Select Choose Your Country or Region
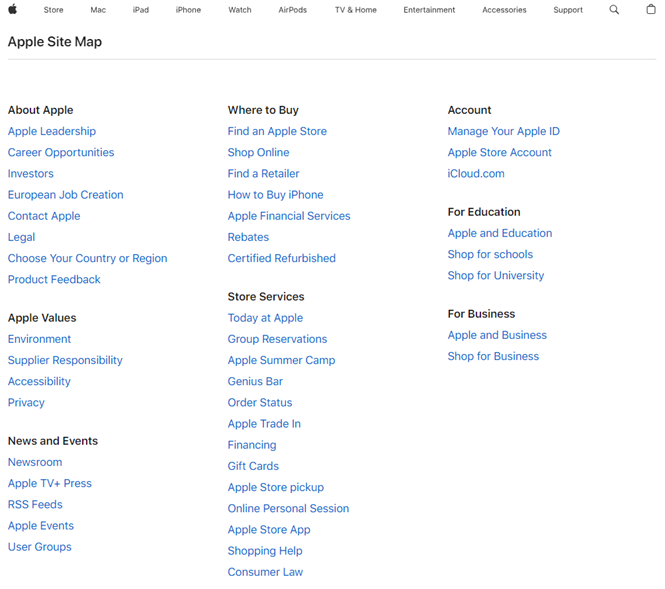665x589 pixels. point(87,259)
